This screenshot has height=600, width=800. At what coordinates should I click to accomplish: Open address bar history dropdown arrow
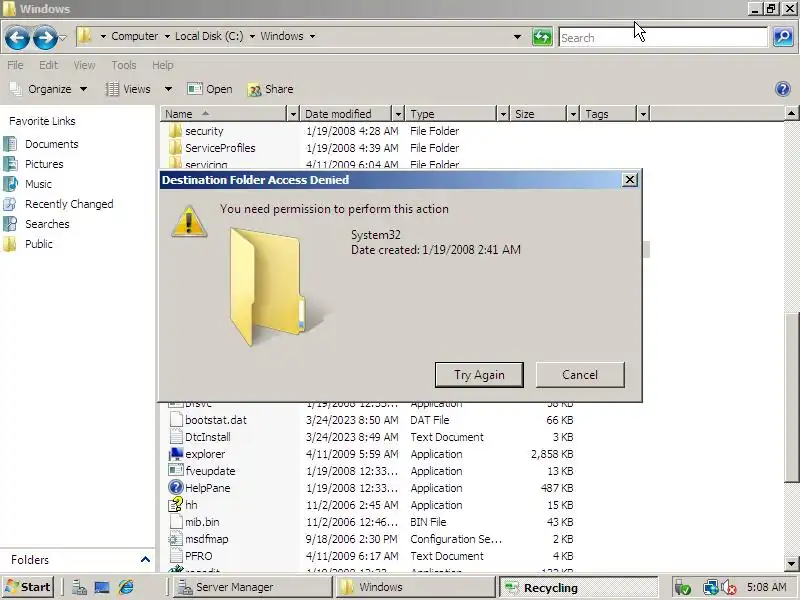[x=517, y=37]
